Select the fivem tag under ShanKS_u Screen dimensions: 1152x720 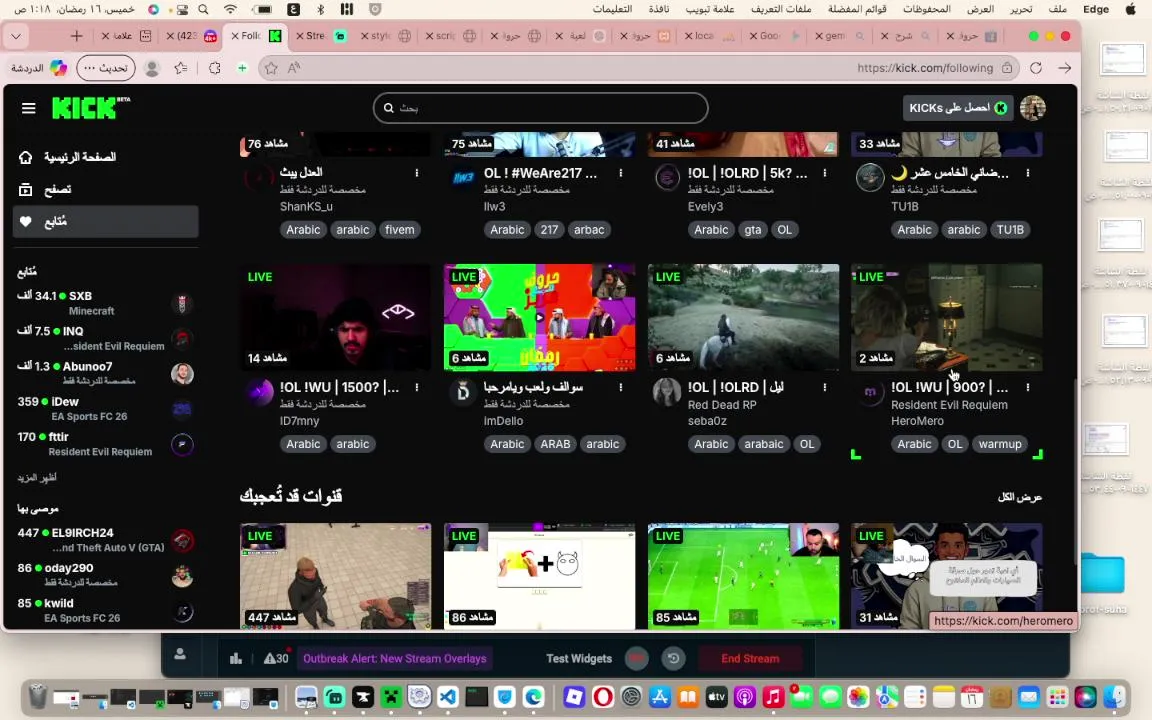[x=400, y=230]
